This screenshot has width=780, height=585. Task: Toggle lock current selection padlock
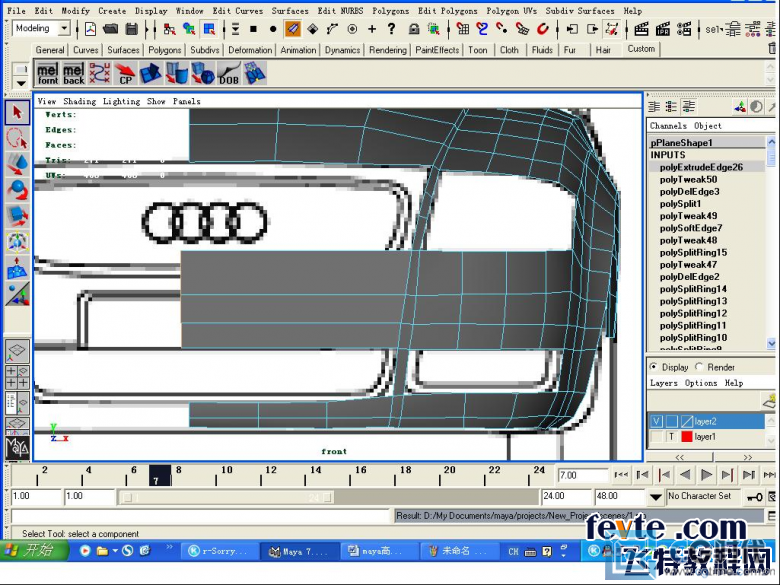(x=414, y=29)
